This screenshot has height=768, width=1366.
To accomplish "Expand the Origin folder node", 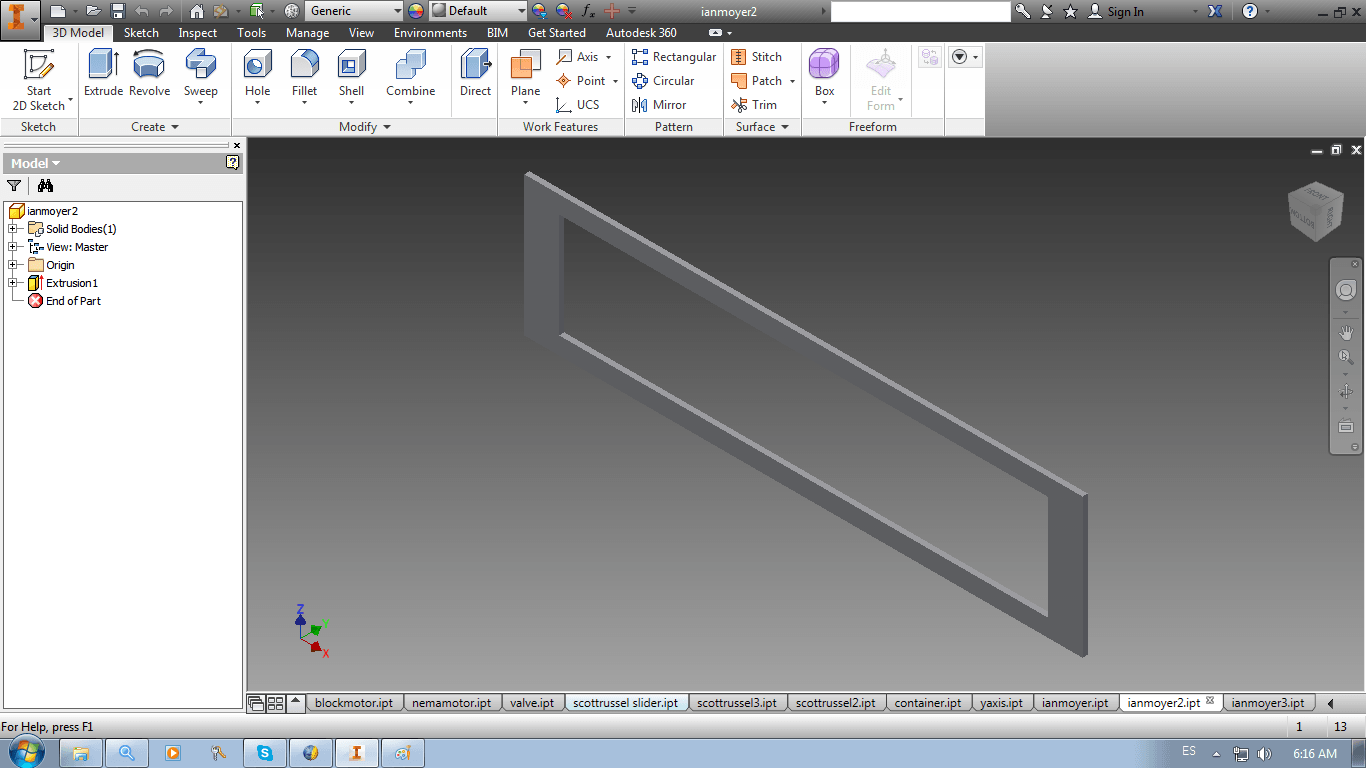I will [x=13, y=265].
